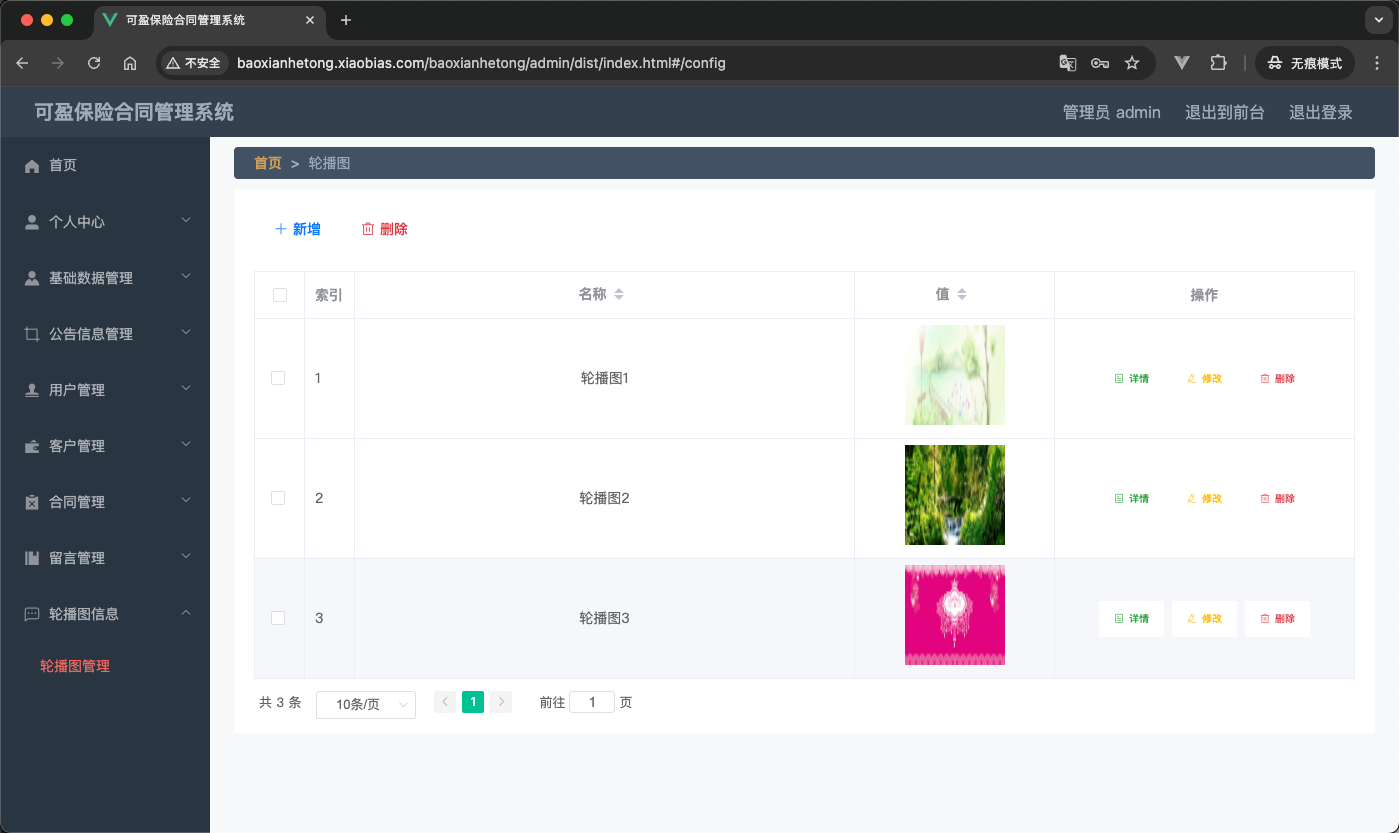This screenshot has width=1399, height=833.
Task: Click the browser back arrow
Action: 22,63
